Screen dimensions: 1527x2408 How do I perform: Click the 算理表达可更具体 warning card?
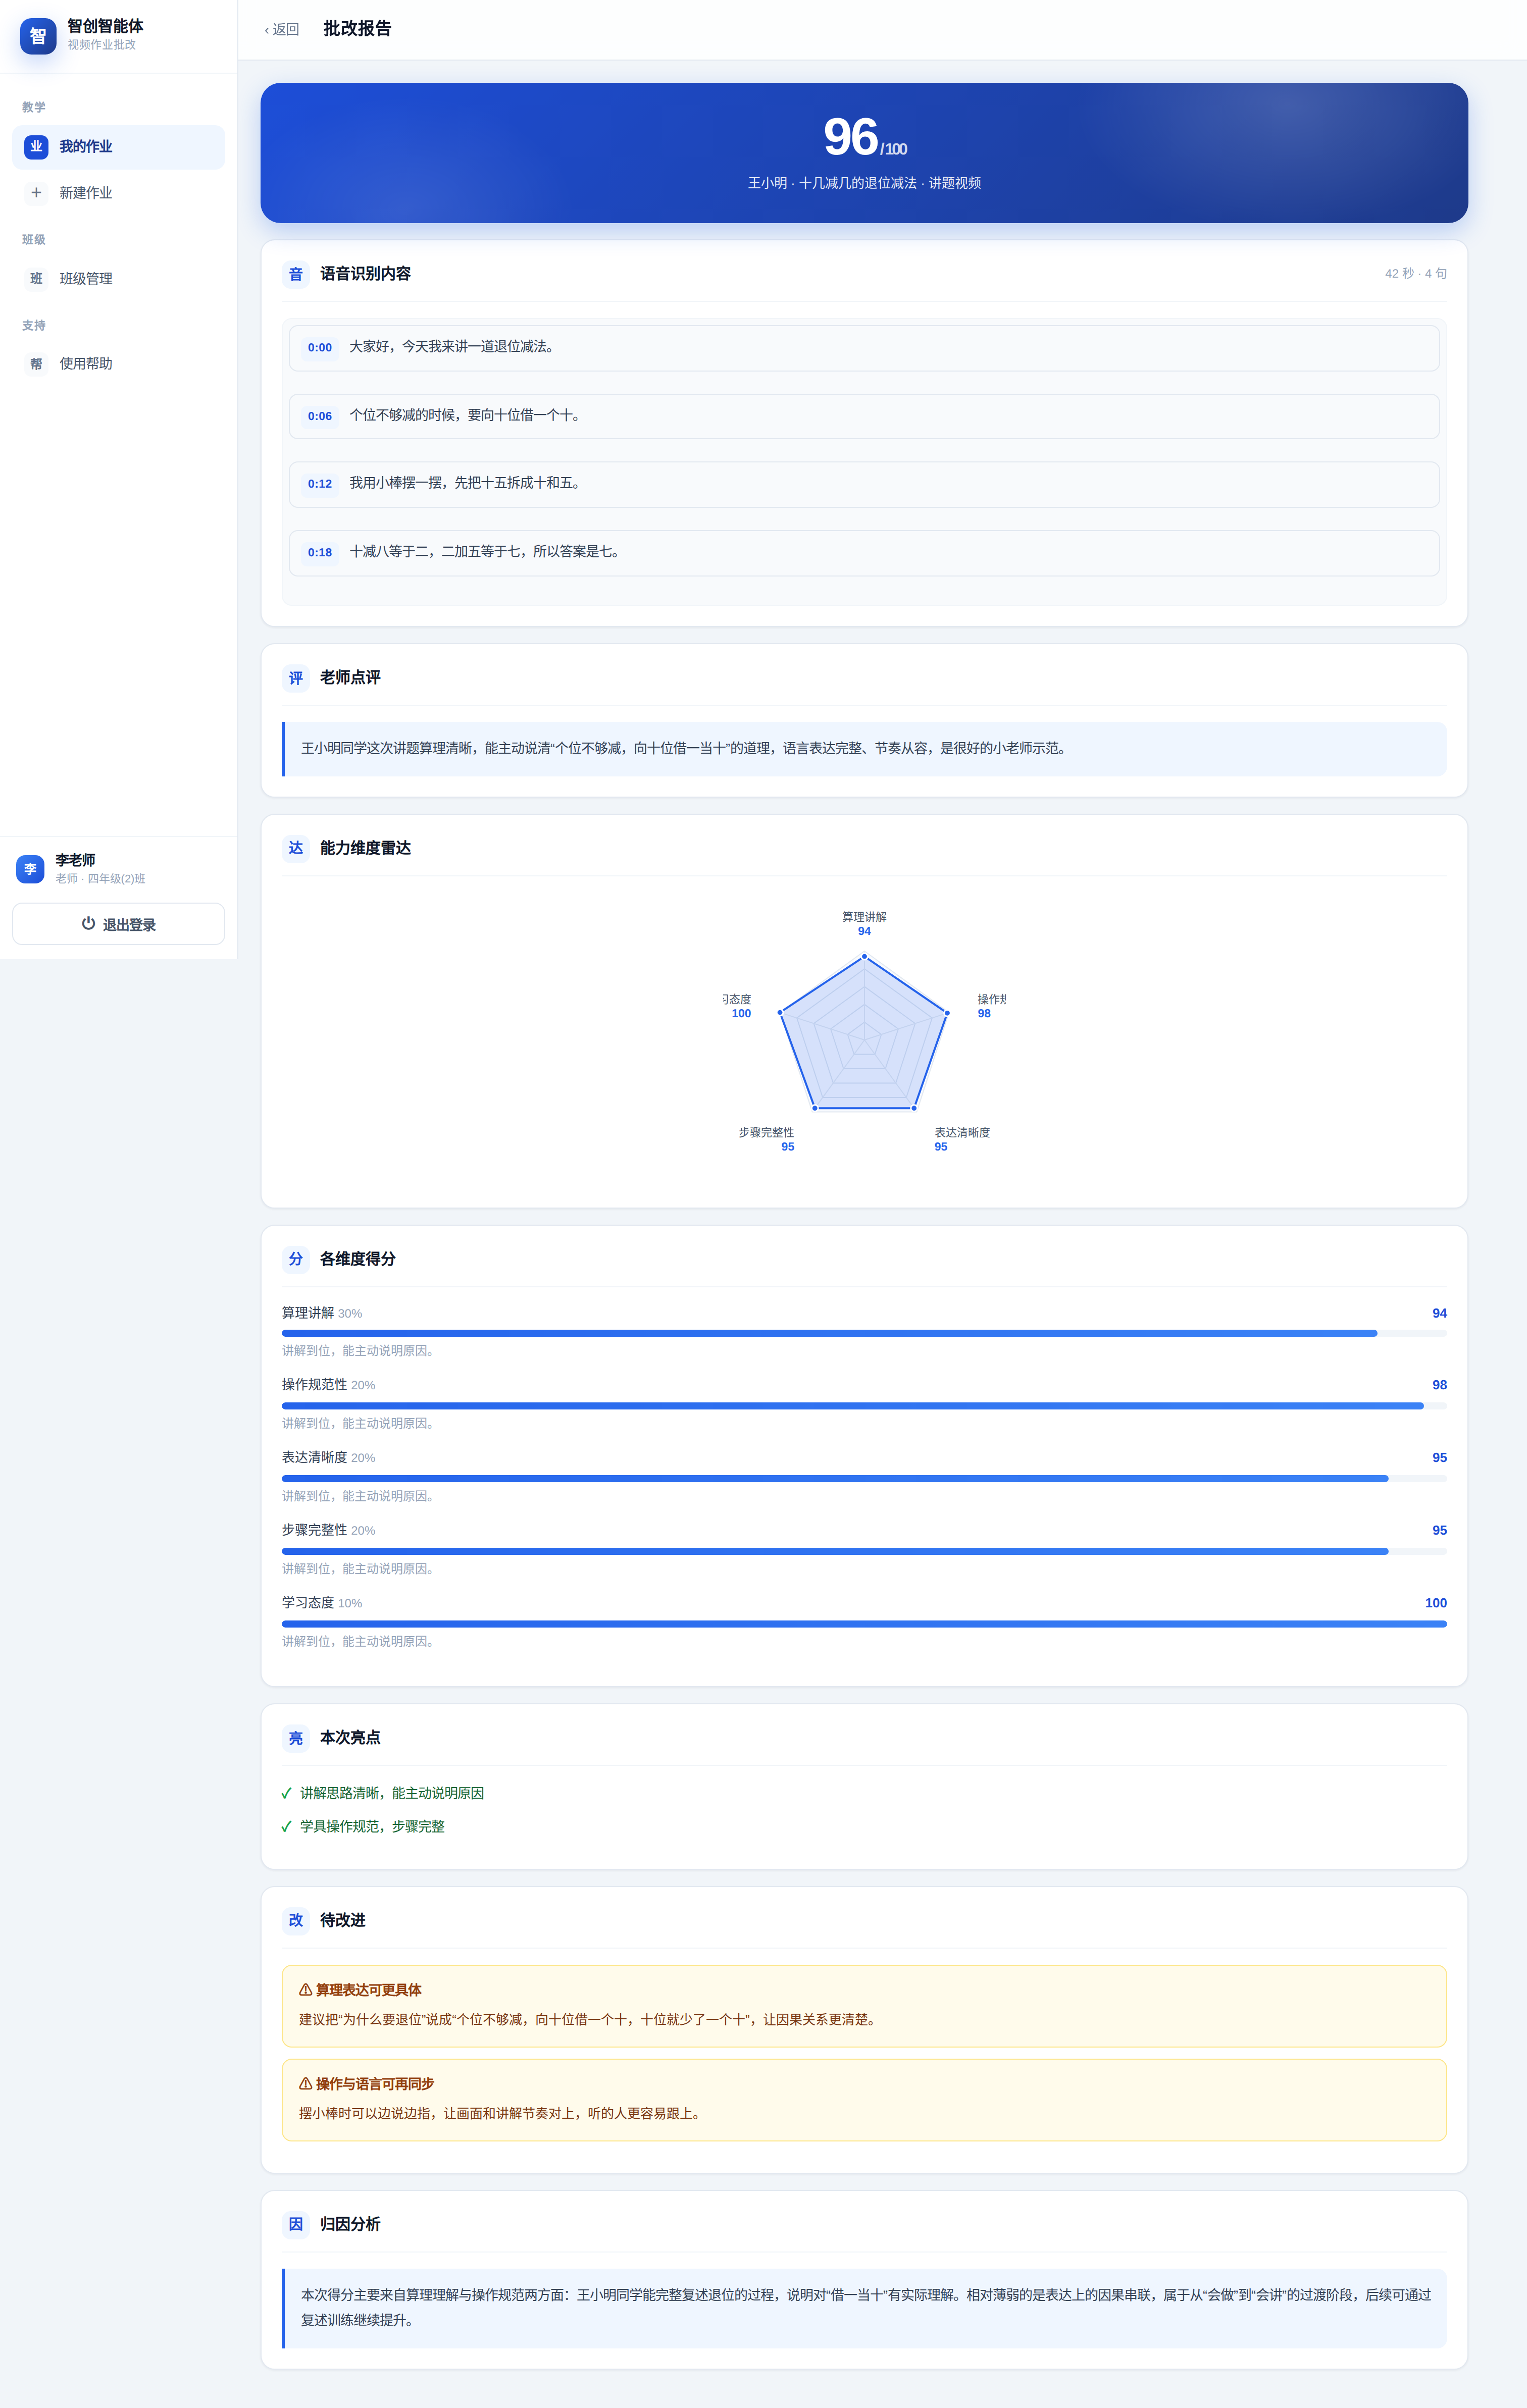click(x=864, y=2006)
